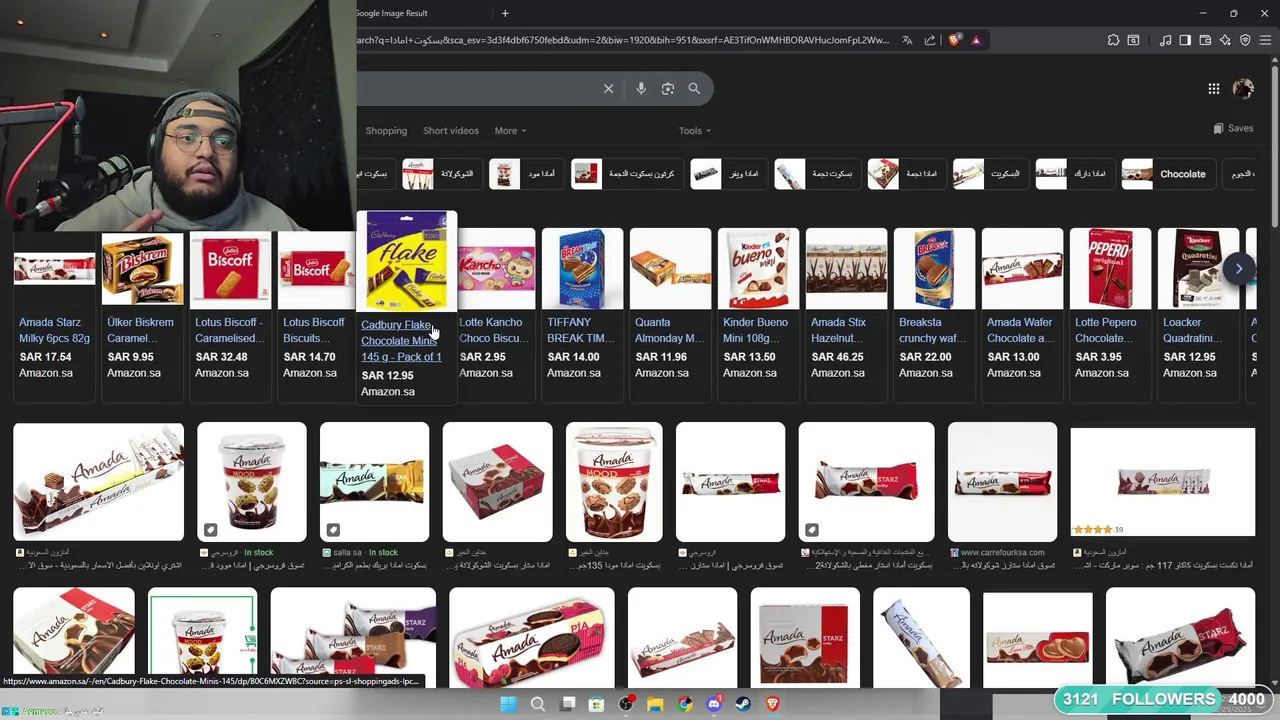This screenshot has width=1280, height=720.
Task: Open Cadbury Flake Chocolate Minis link
Action: [x=401, y=341]
